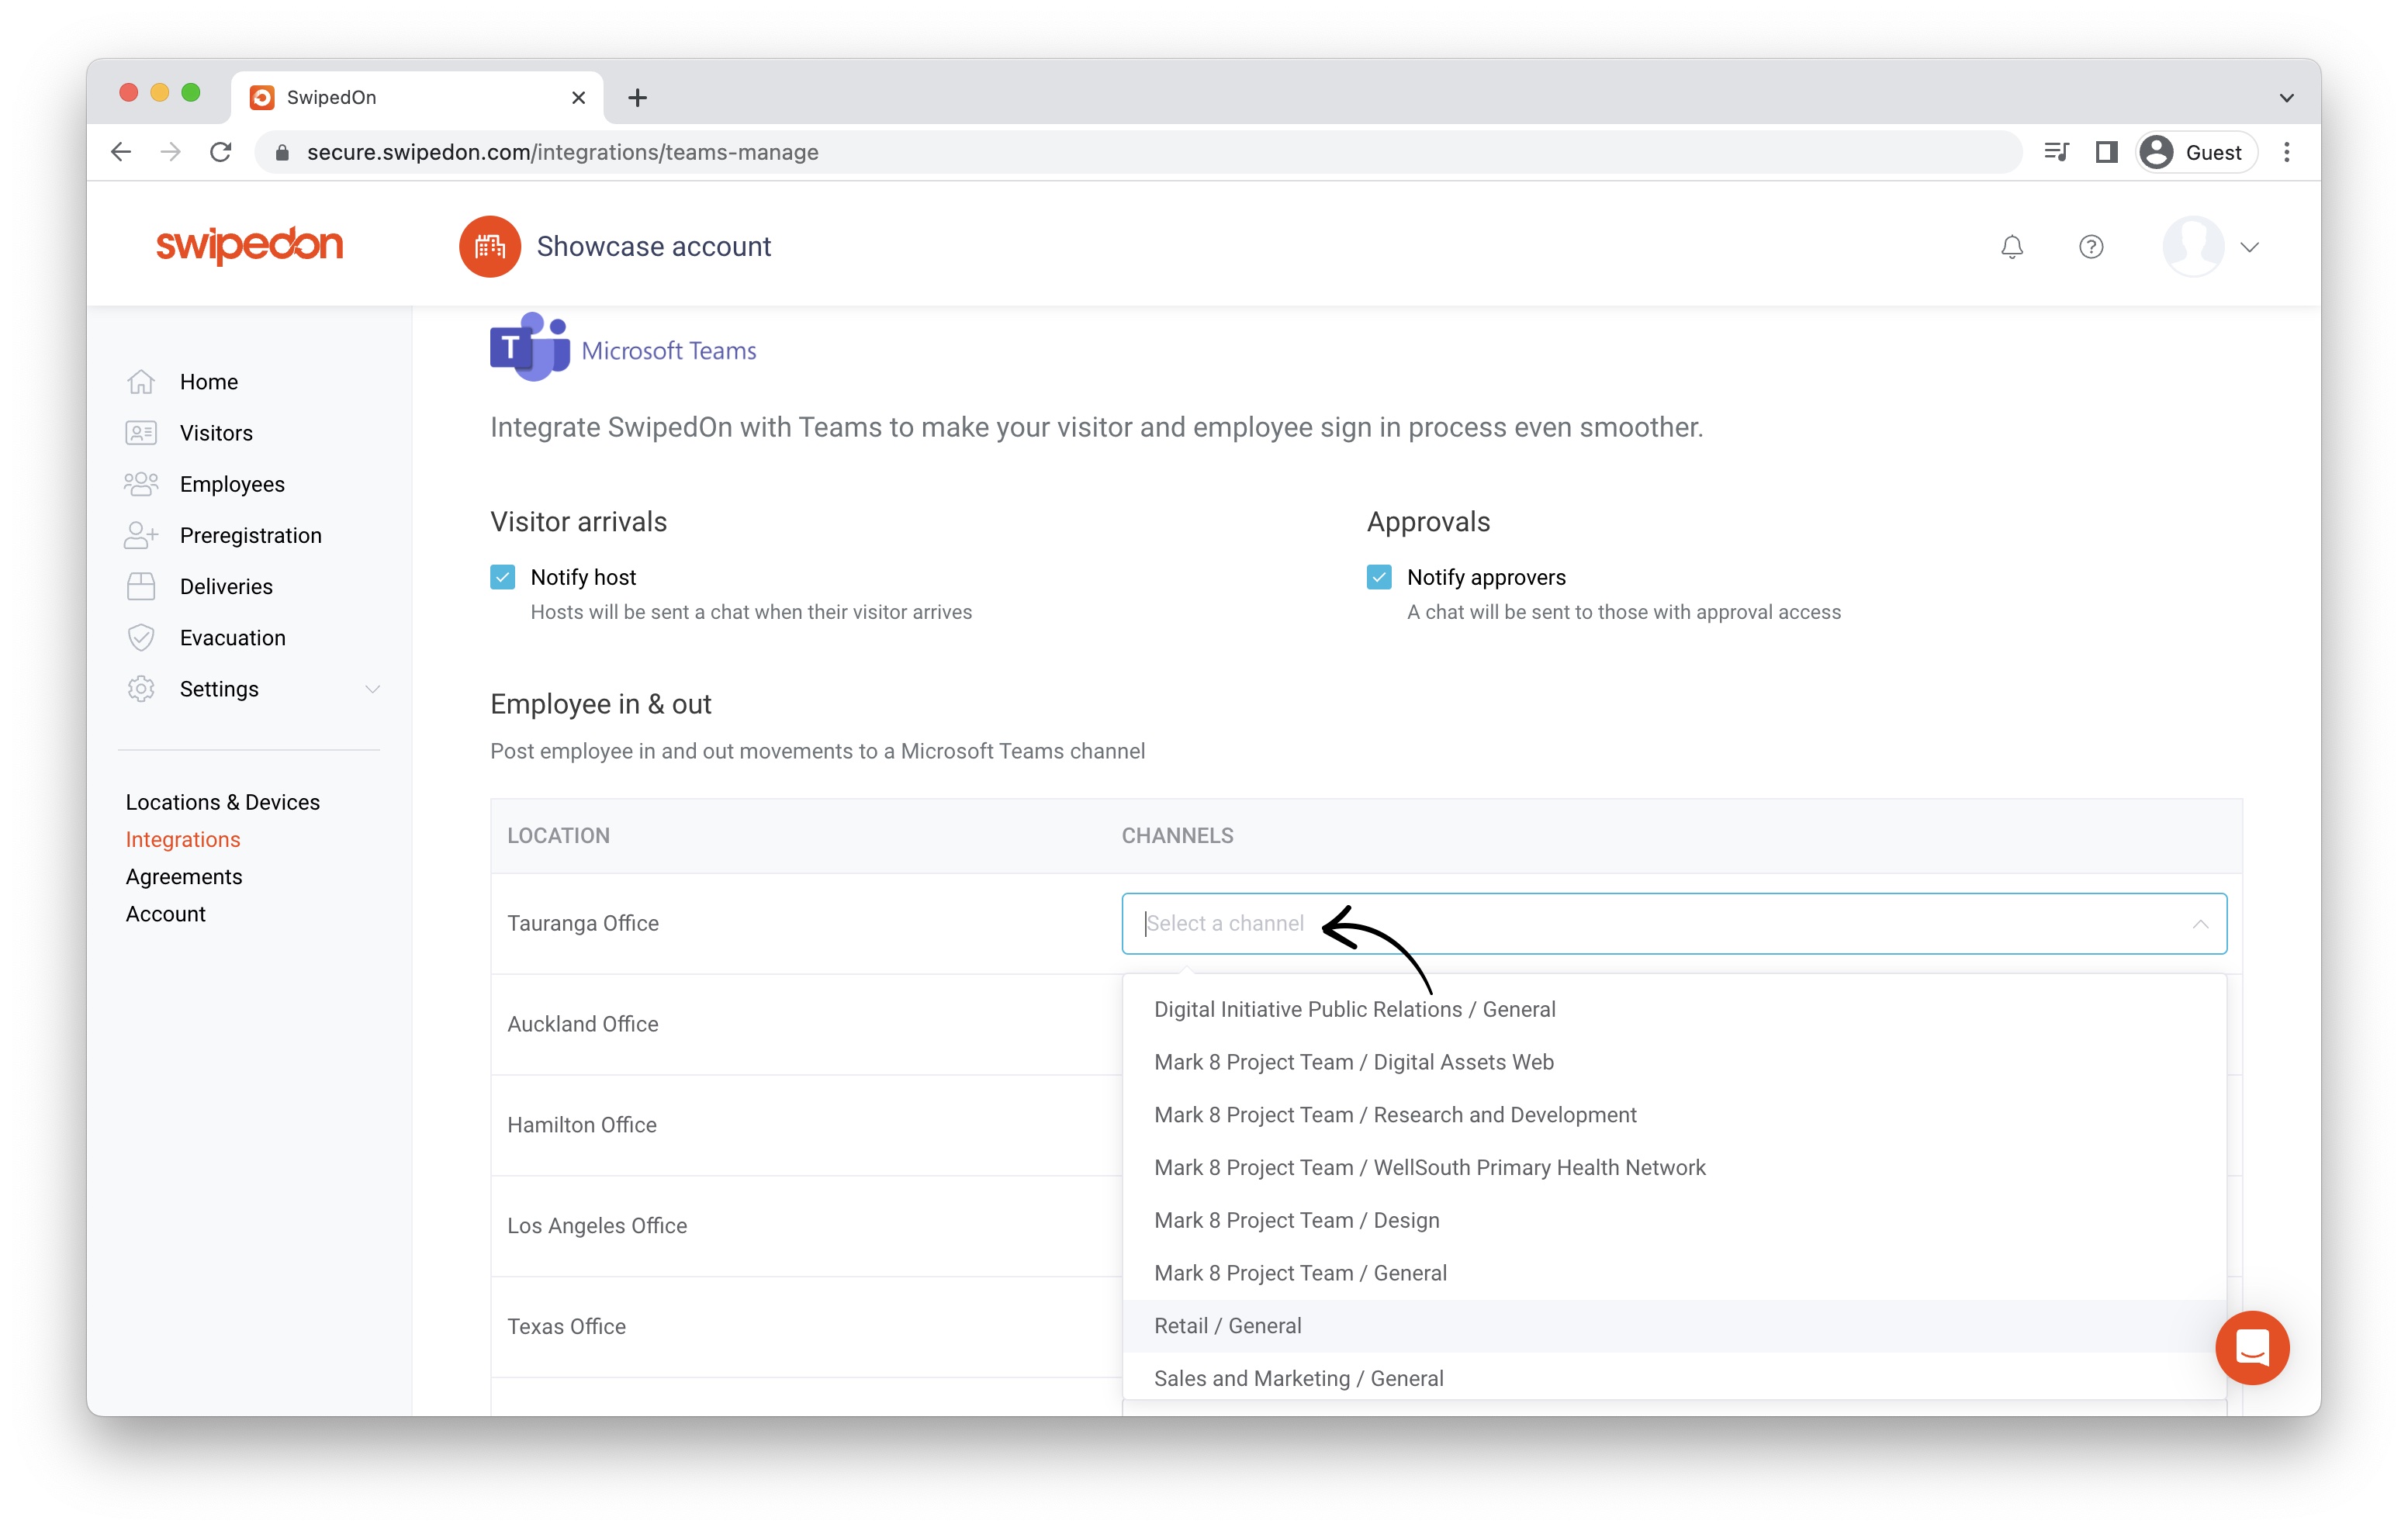Image resolution: width=2408 pixels, height=1531 pixels.
Task: Click Auckland Office location row
Action: pyautogui.click(x=583, y=1024)
